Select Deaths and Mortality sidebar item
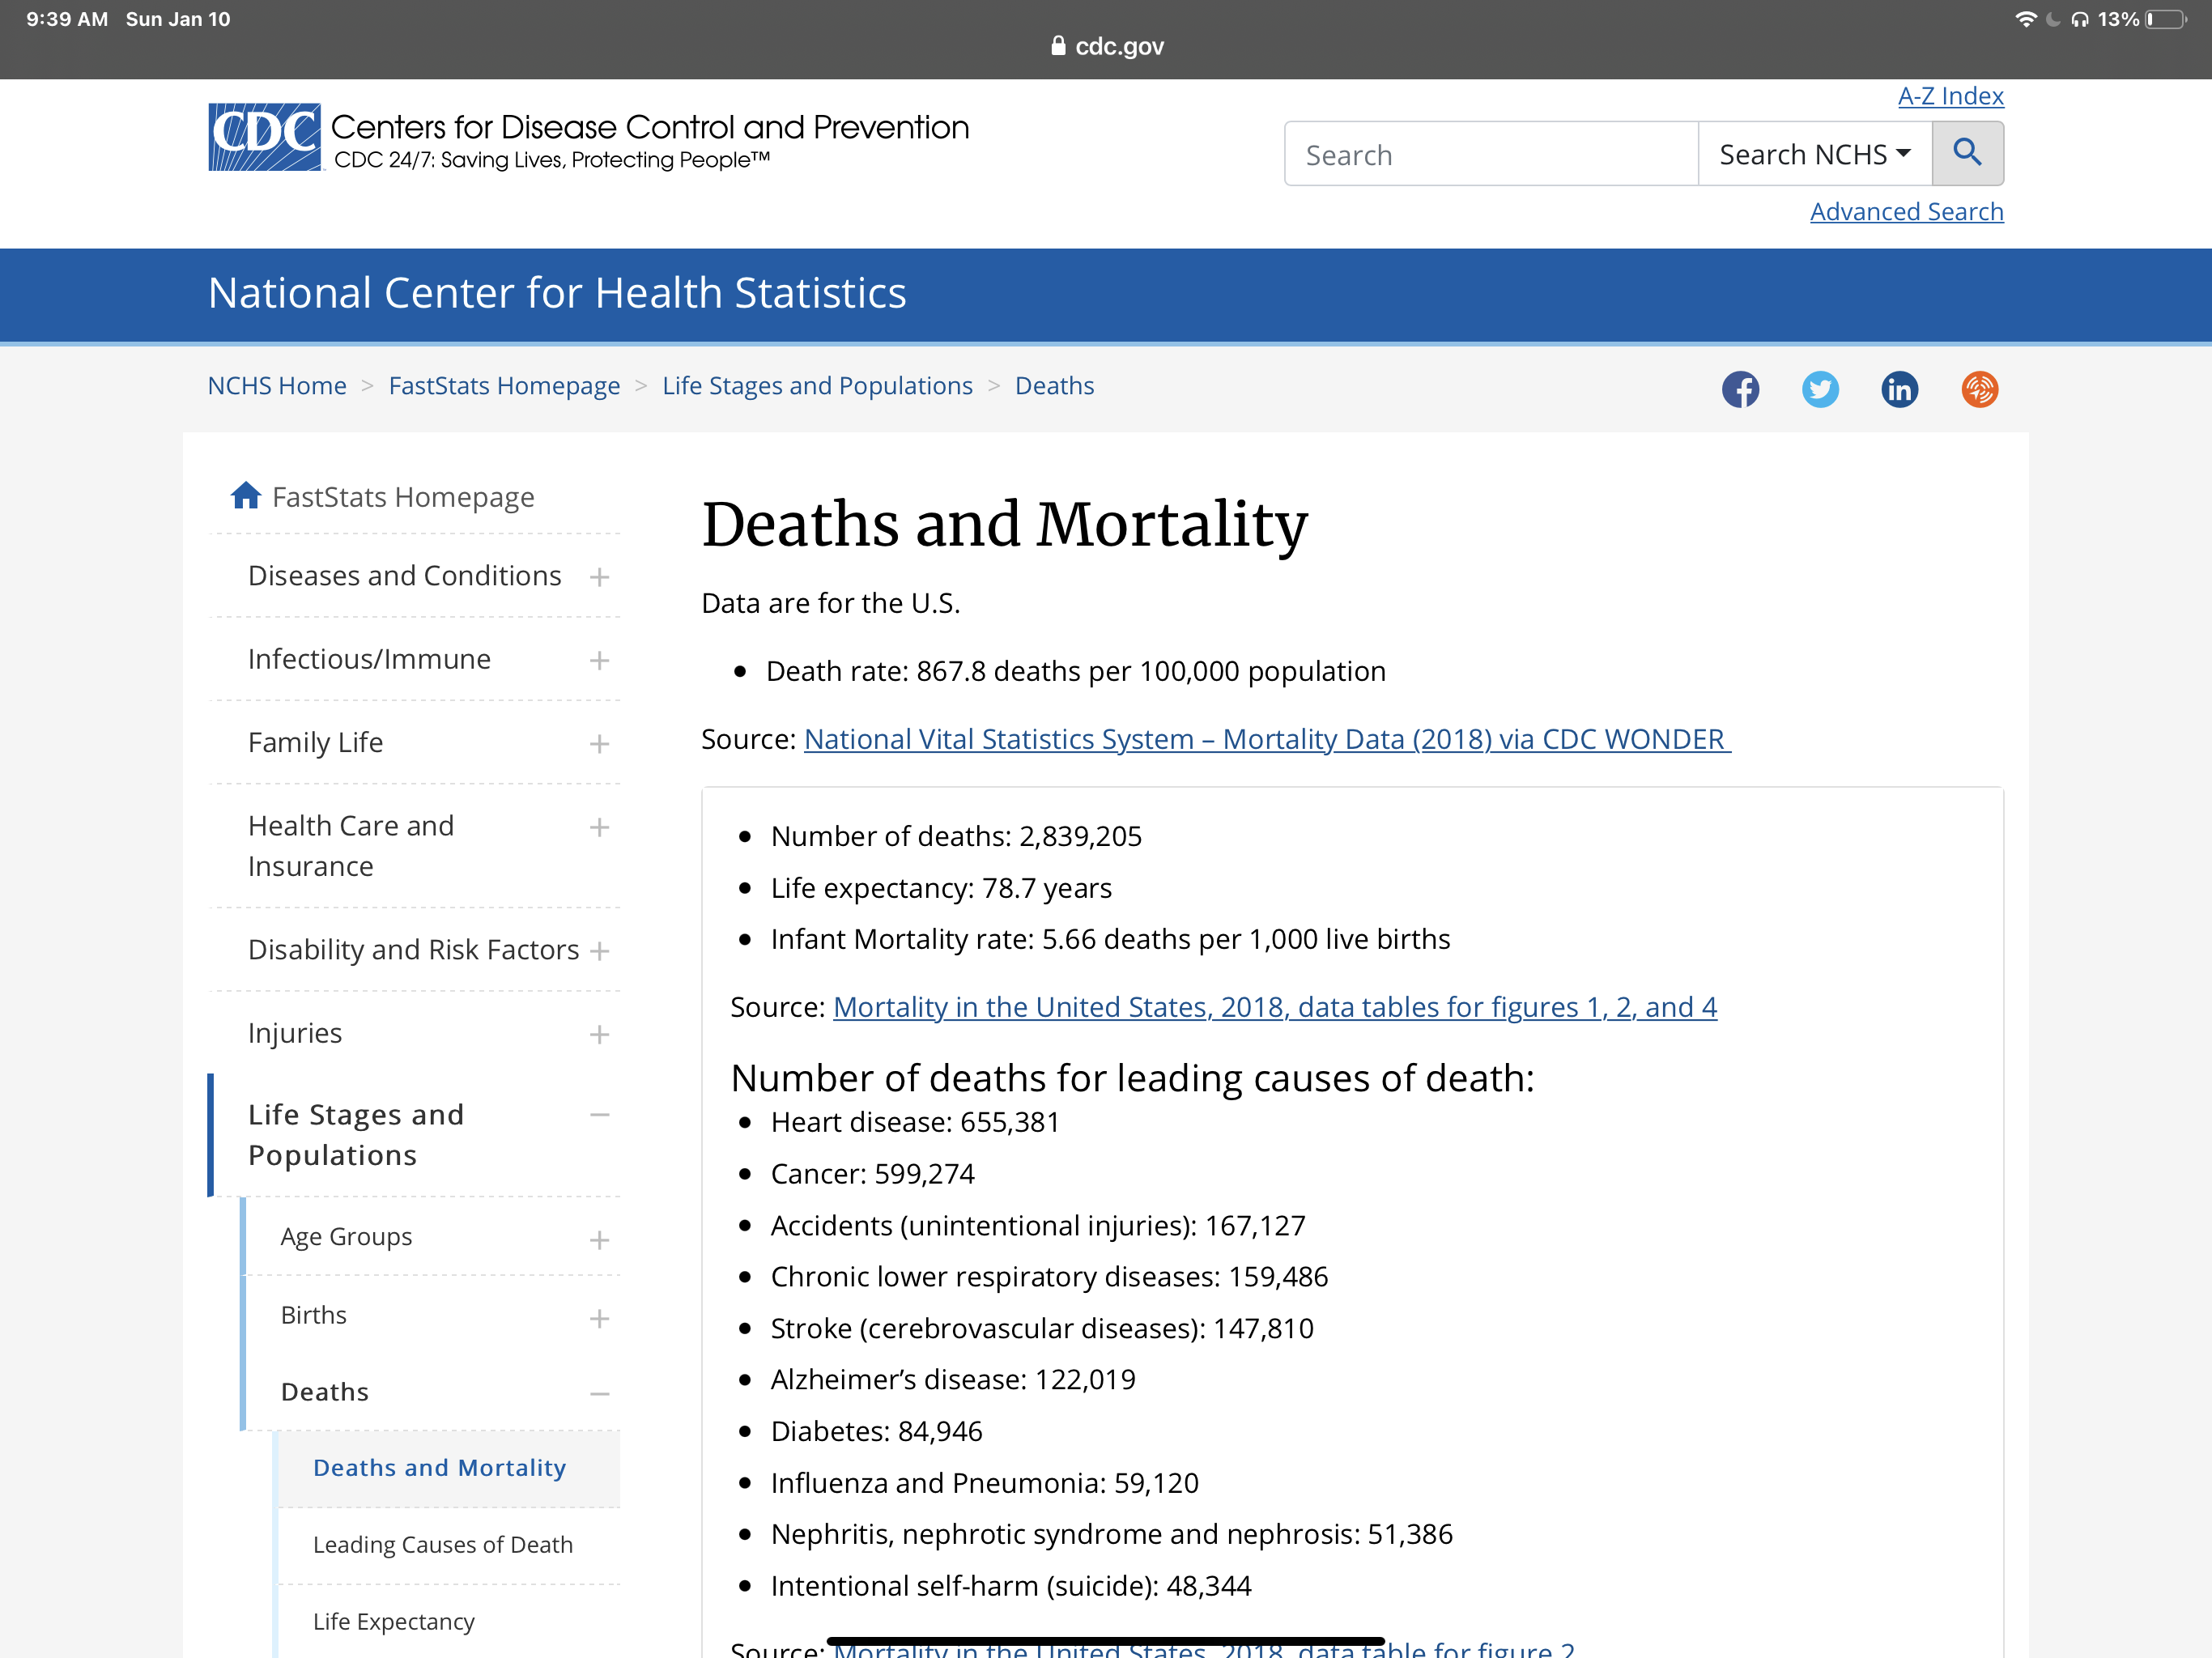 pyautogui.click(x=439, y=1468)
